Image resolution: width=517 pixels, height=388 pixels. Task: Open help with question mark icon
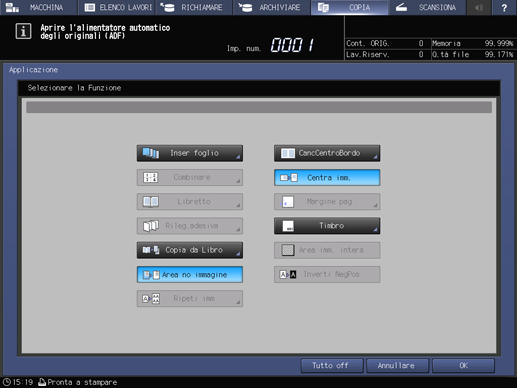[x=504, y=7]
